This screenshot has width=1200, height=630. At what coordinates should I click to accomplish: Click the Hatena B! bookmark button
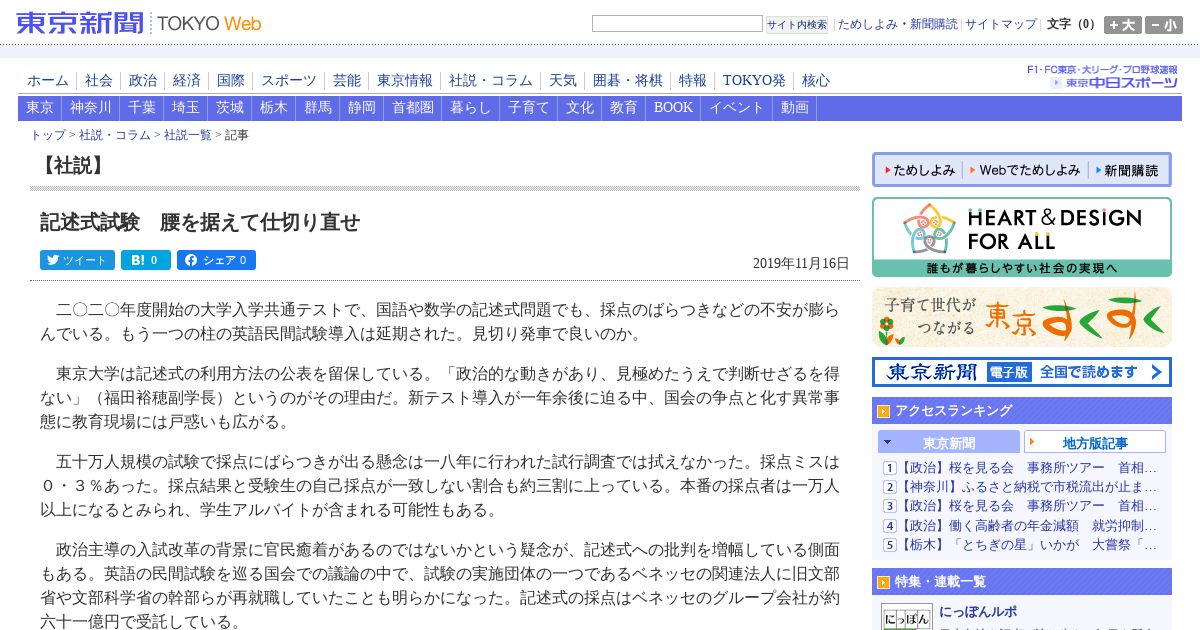point(146,260)
